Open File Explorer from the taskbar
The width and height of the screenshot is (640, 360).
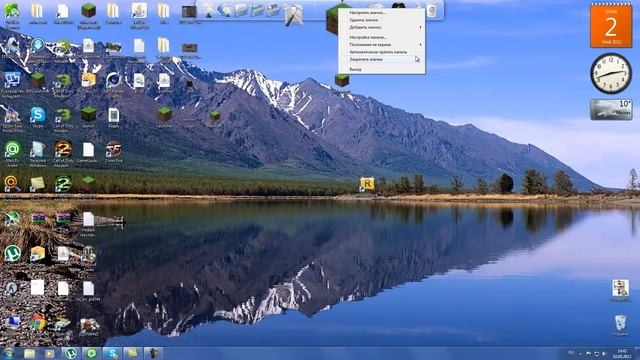(x=29, y=353)
